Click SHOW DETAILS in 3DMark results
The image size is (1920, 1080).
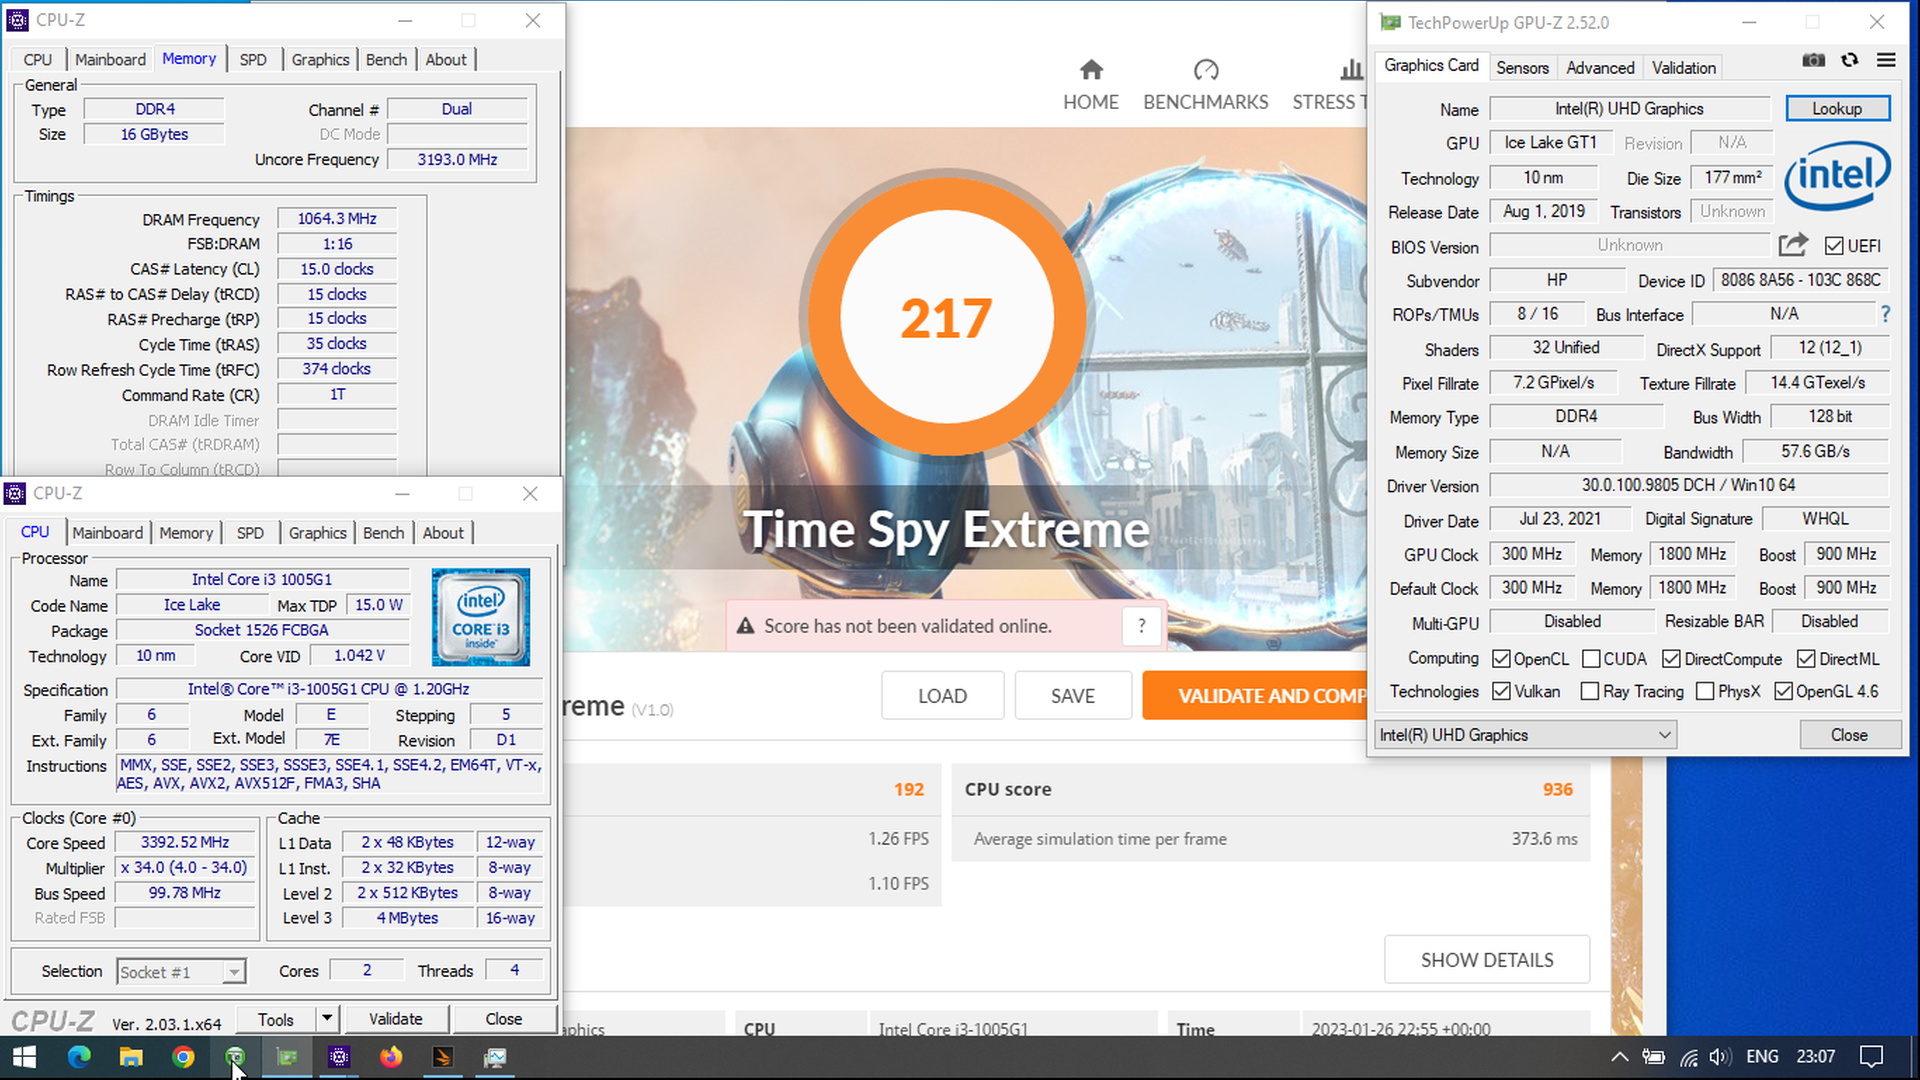coord(1487,960)
